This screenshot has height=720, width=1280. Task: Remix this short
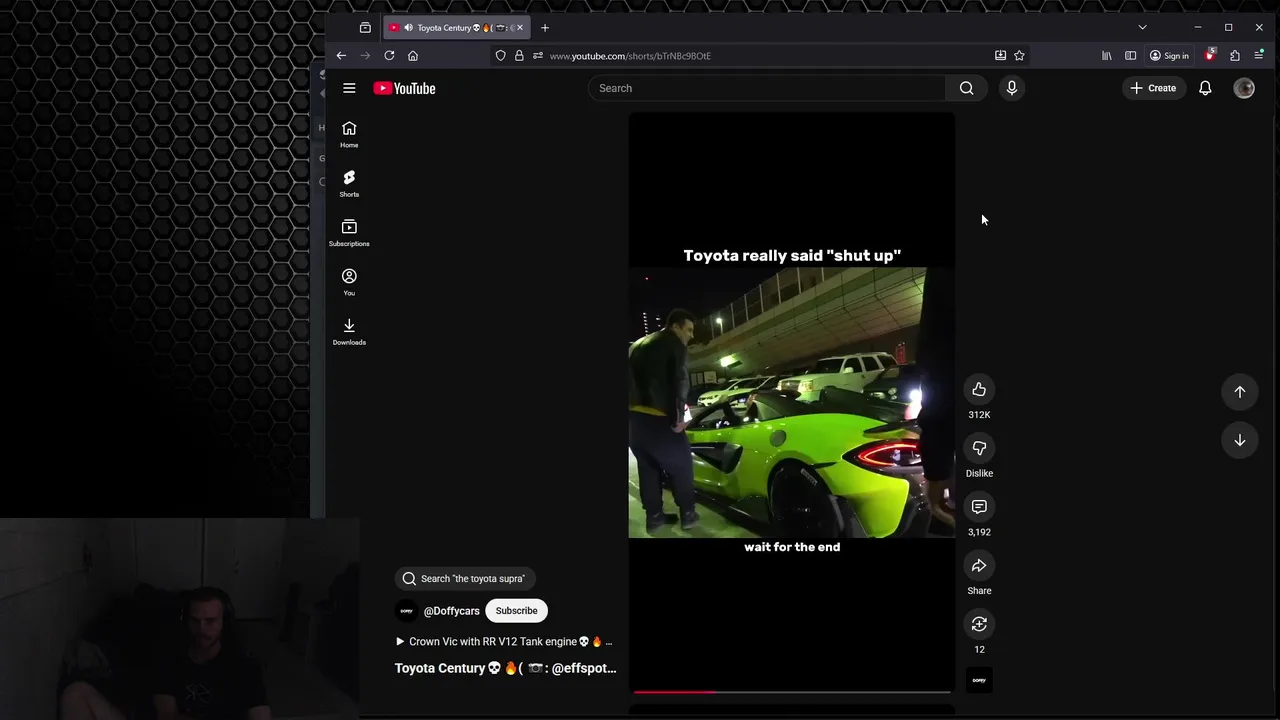point(979,625)
